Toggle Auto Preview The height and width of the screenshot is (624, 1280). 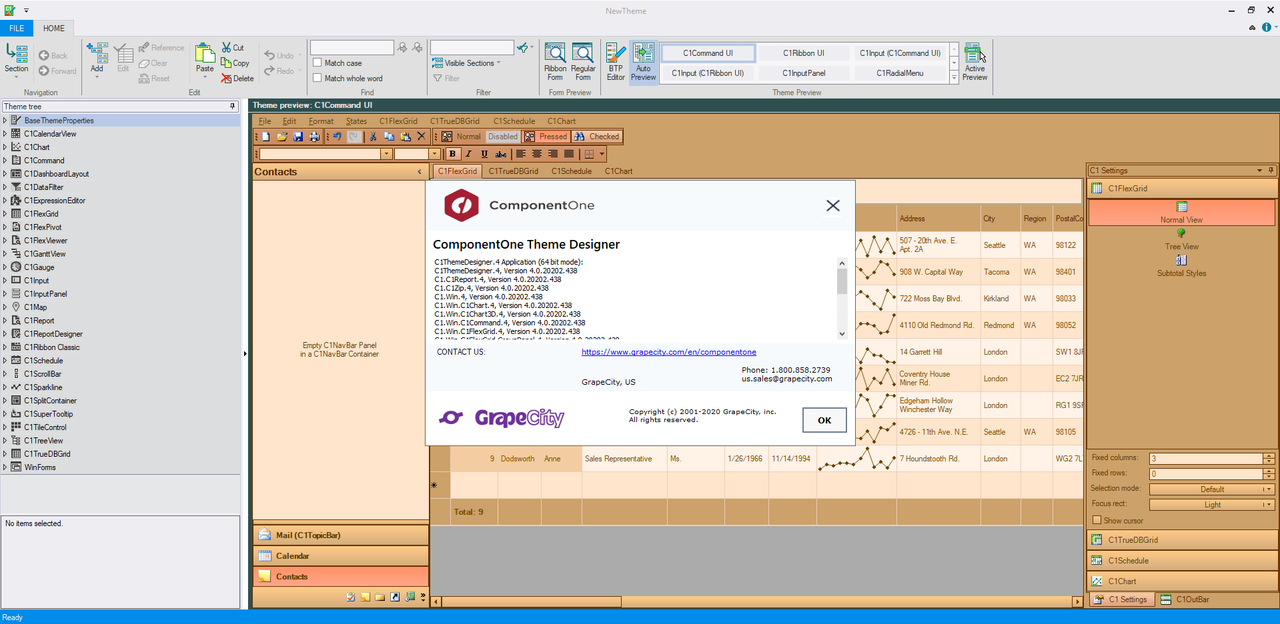coord(644,62)
